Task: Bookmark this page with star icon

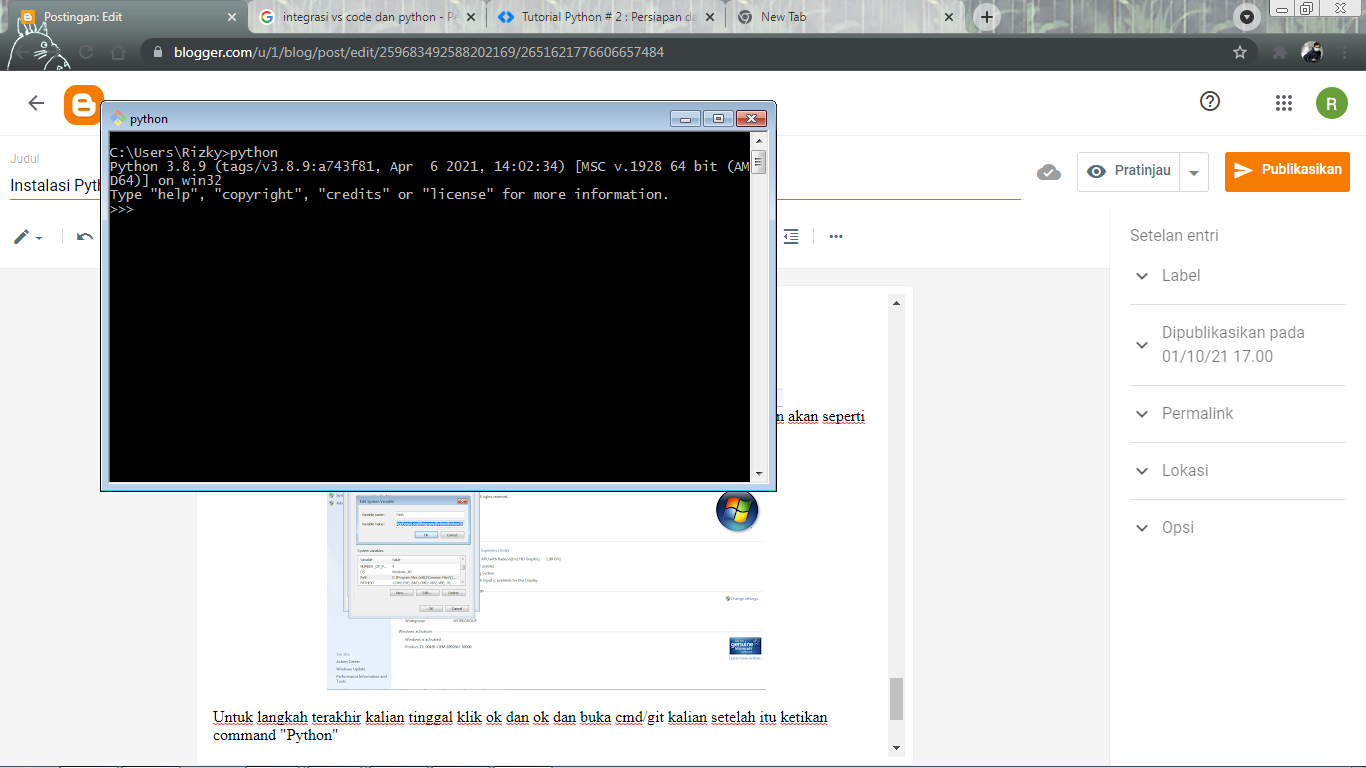Action: [x=1240, y=52]
